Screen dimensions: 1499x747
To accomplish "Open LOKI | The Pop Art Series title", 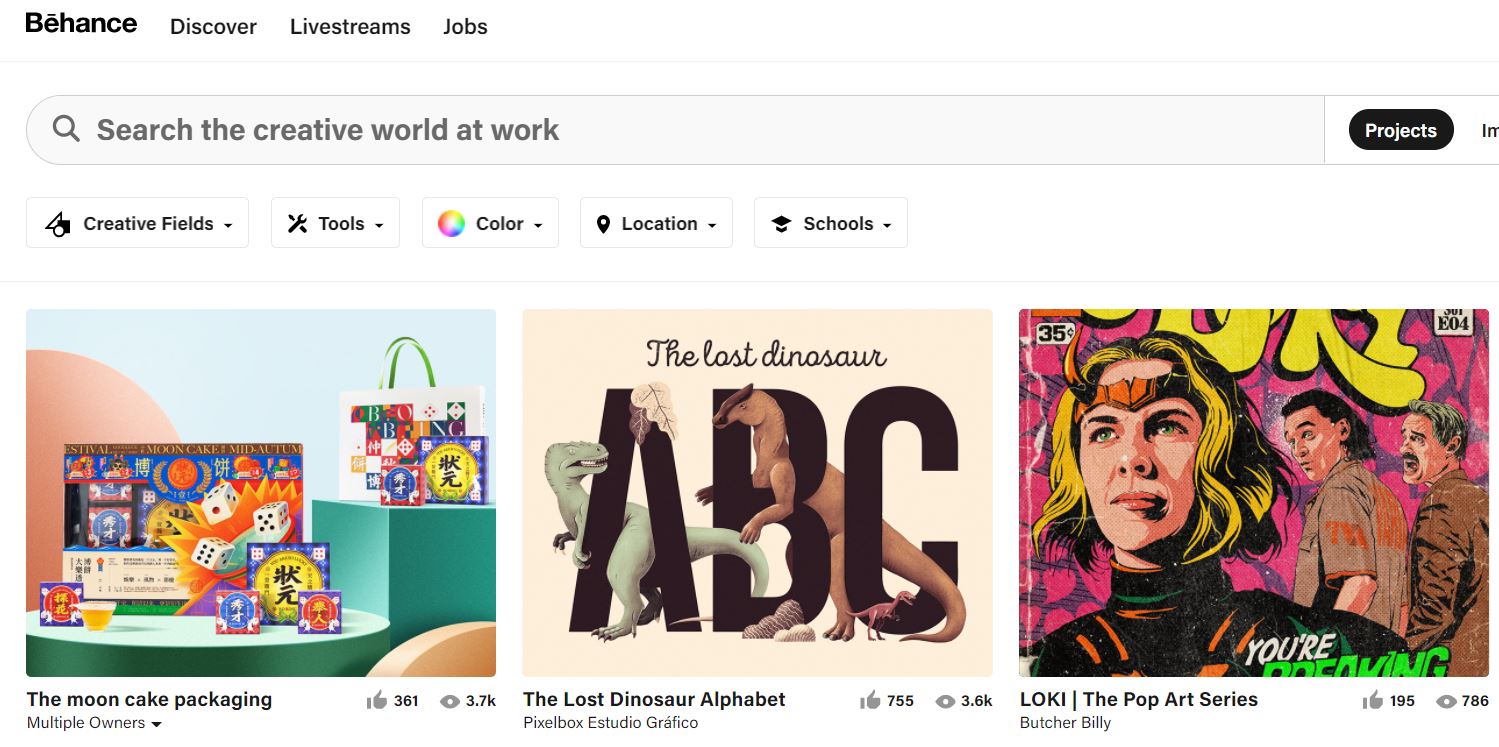I will click(1139, 699).
